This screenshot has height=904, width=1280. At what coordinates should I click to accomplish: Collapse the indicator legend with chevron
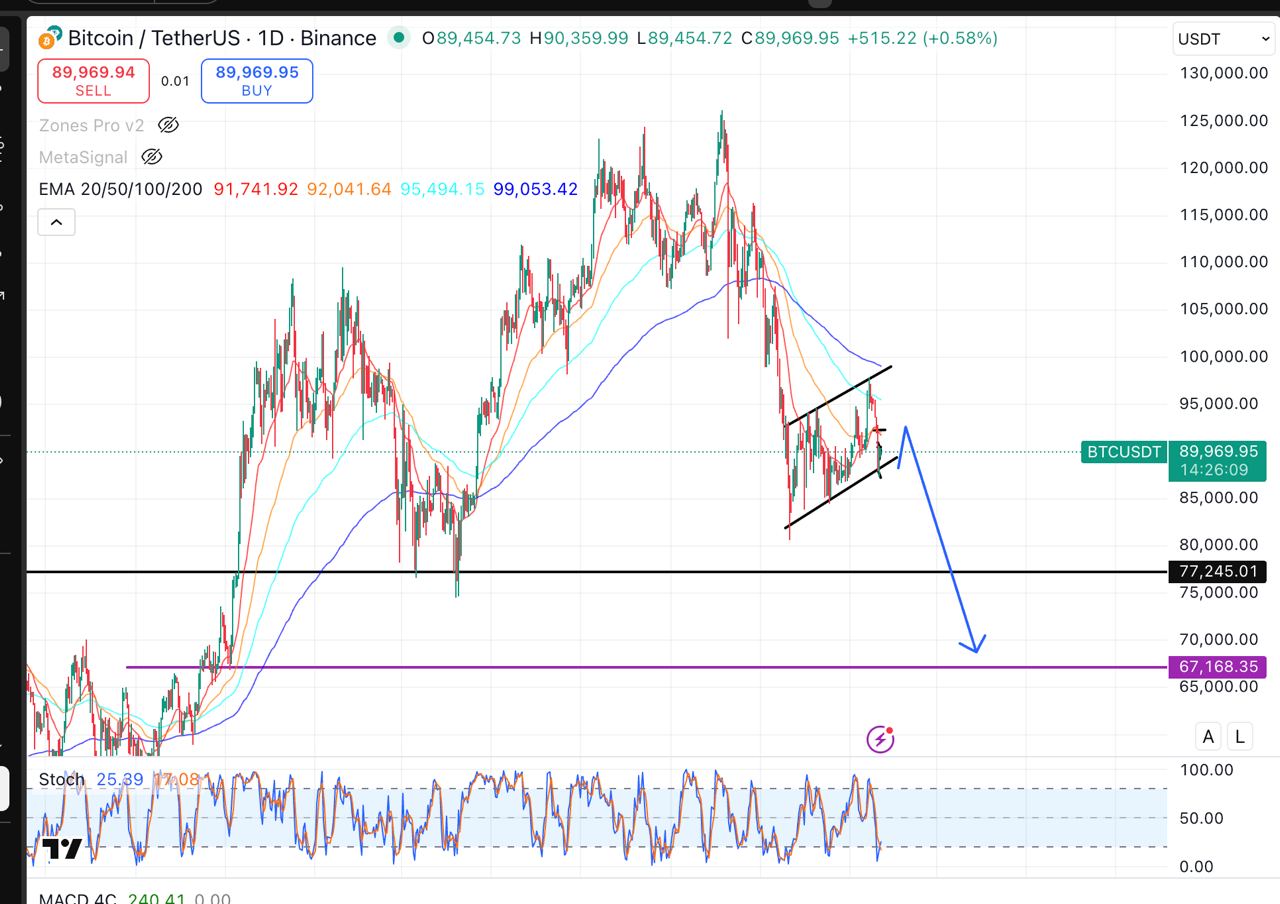(x=56, y=222)
